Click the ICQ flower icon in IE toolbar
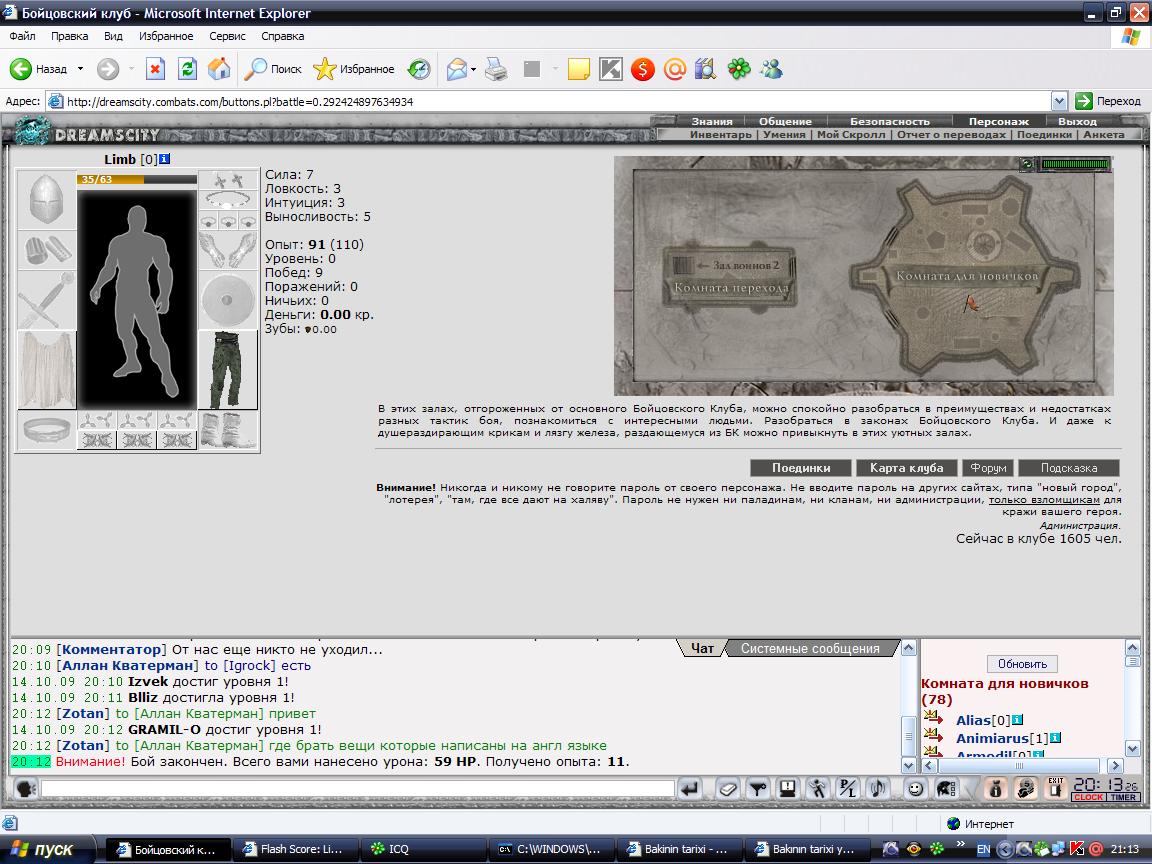 [739, 69]
